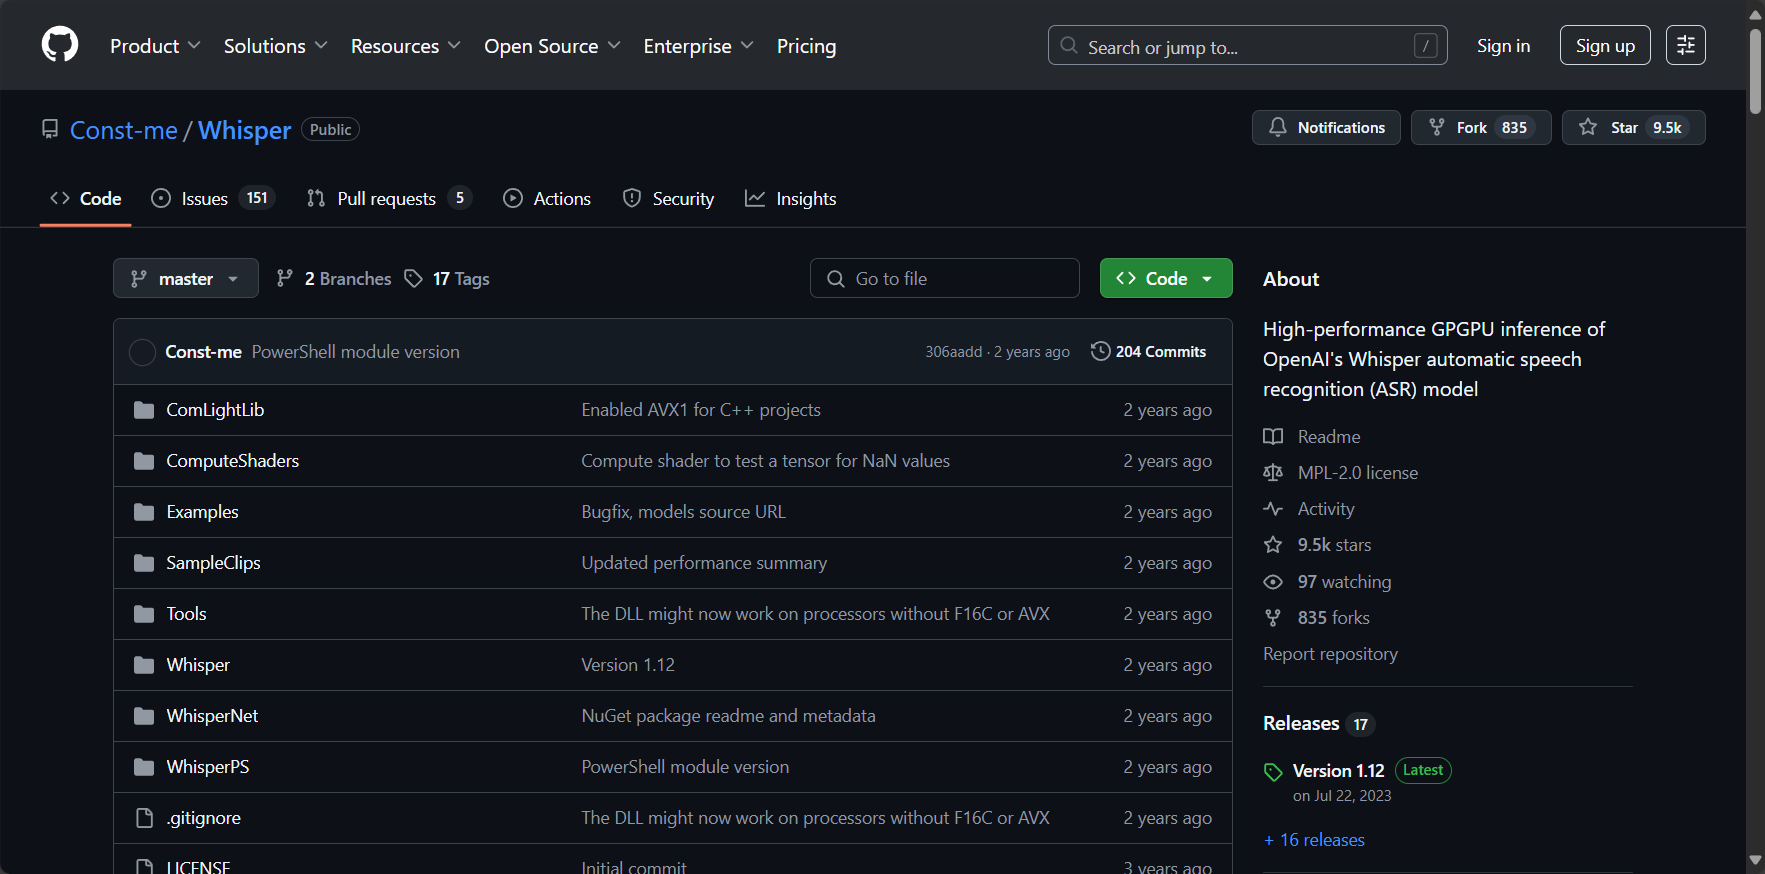Image resolution: width=1765 pixels, height=874 pixels.
Task: Open the MPL-2.0 license link
Action: (x=1358, y=472)
